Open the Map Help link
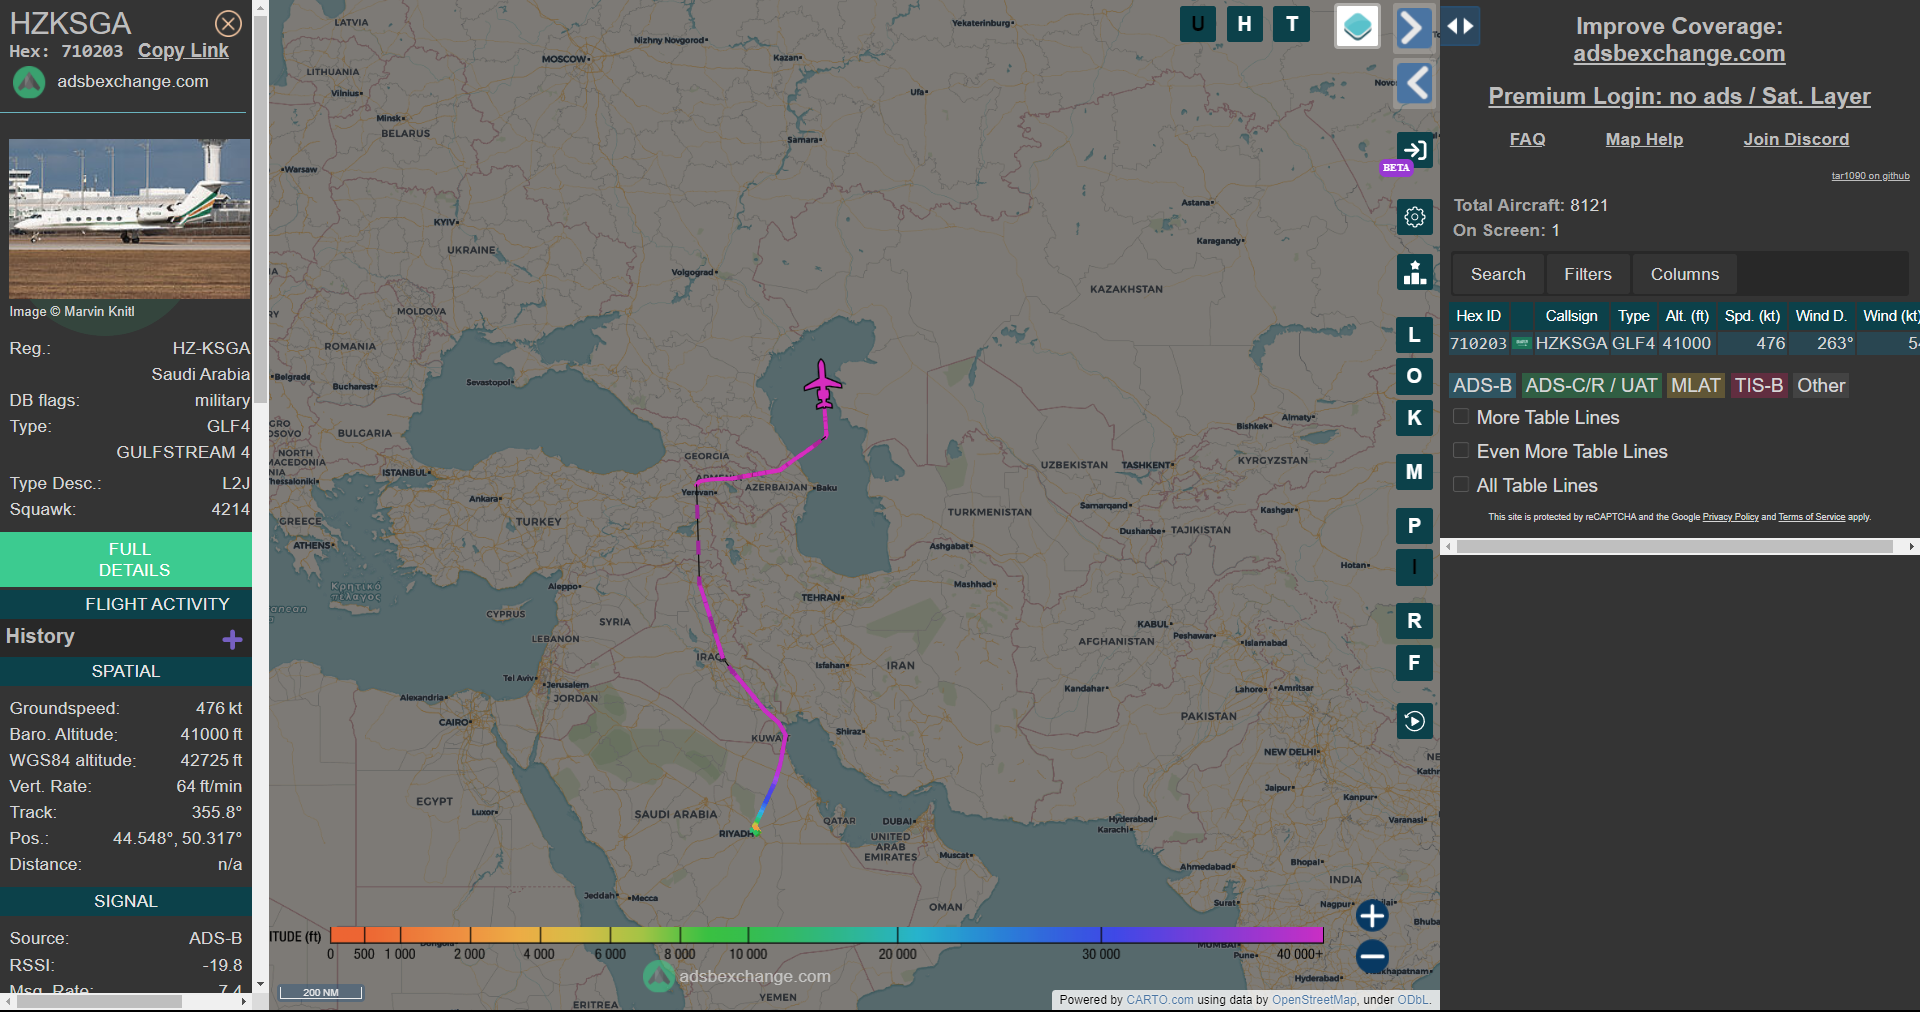Image resolution: width=1920 pixels, height=1012 pixels. [x=1644, y=139]
